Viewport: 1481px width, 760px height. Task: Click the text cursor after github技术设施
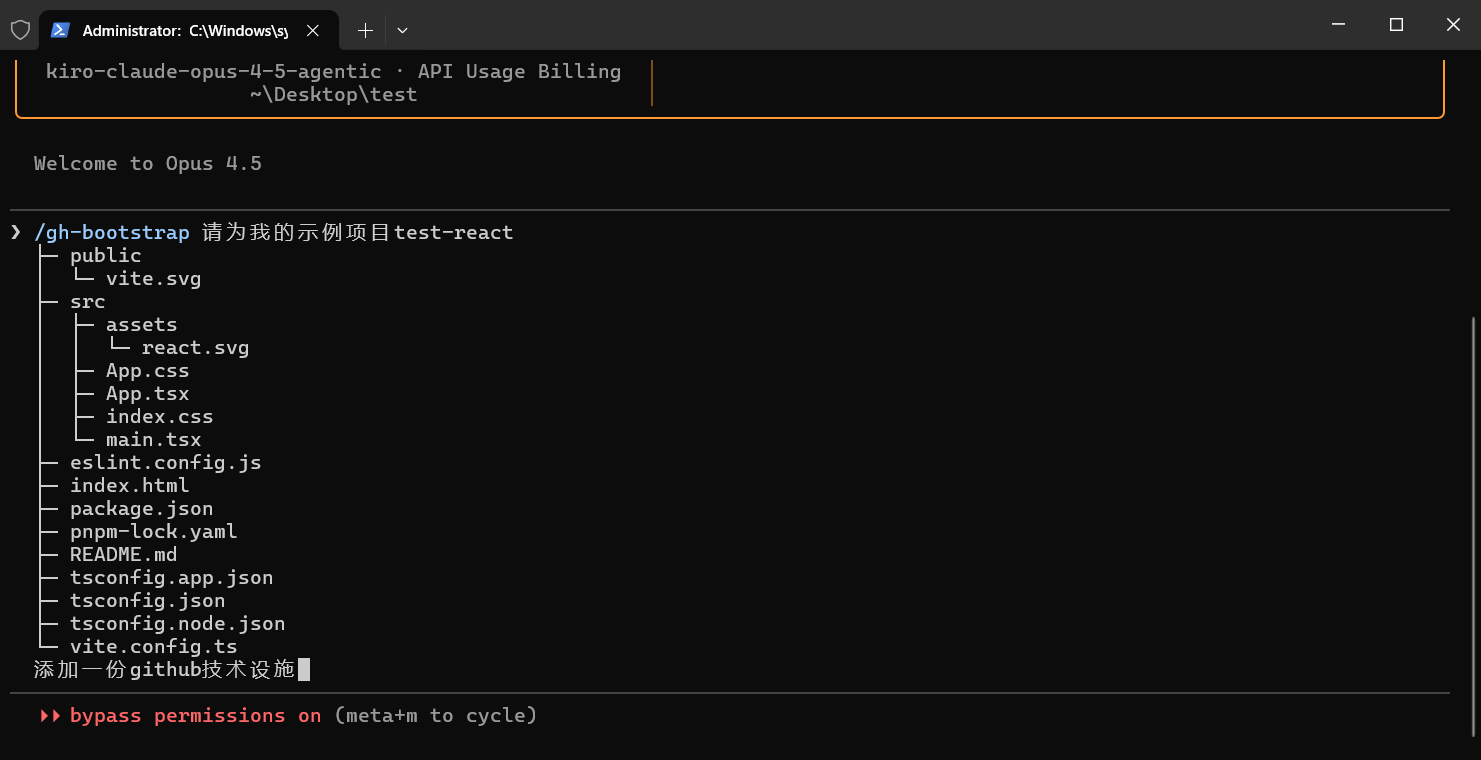pyautogui.click(x=304, y=669)
